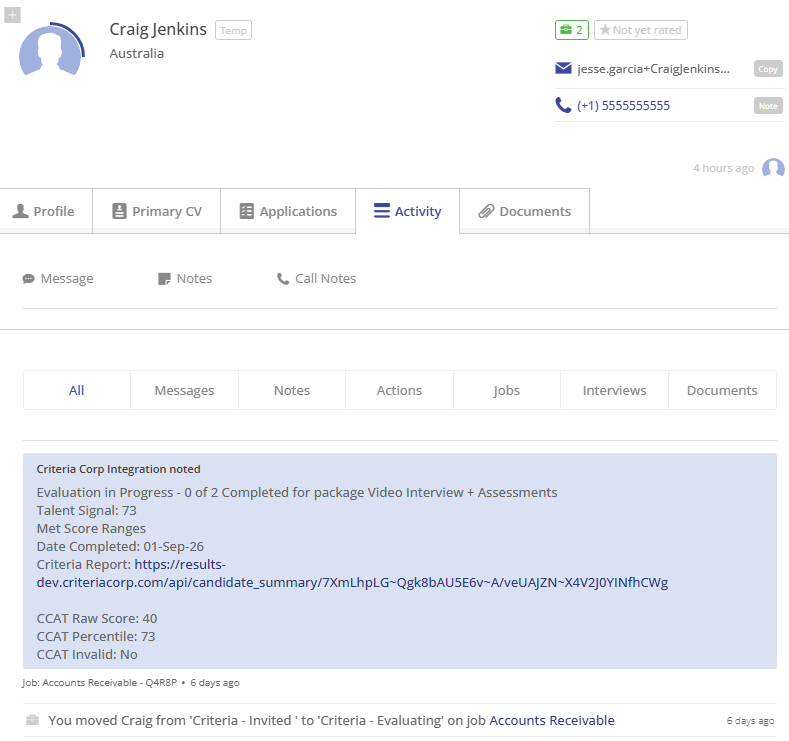Viewport: 789px width, 741px height.
Task: Switch to the Primary CV tab
Action: 156,211
